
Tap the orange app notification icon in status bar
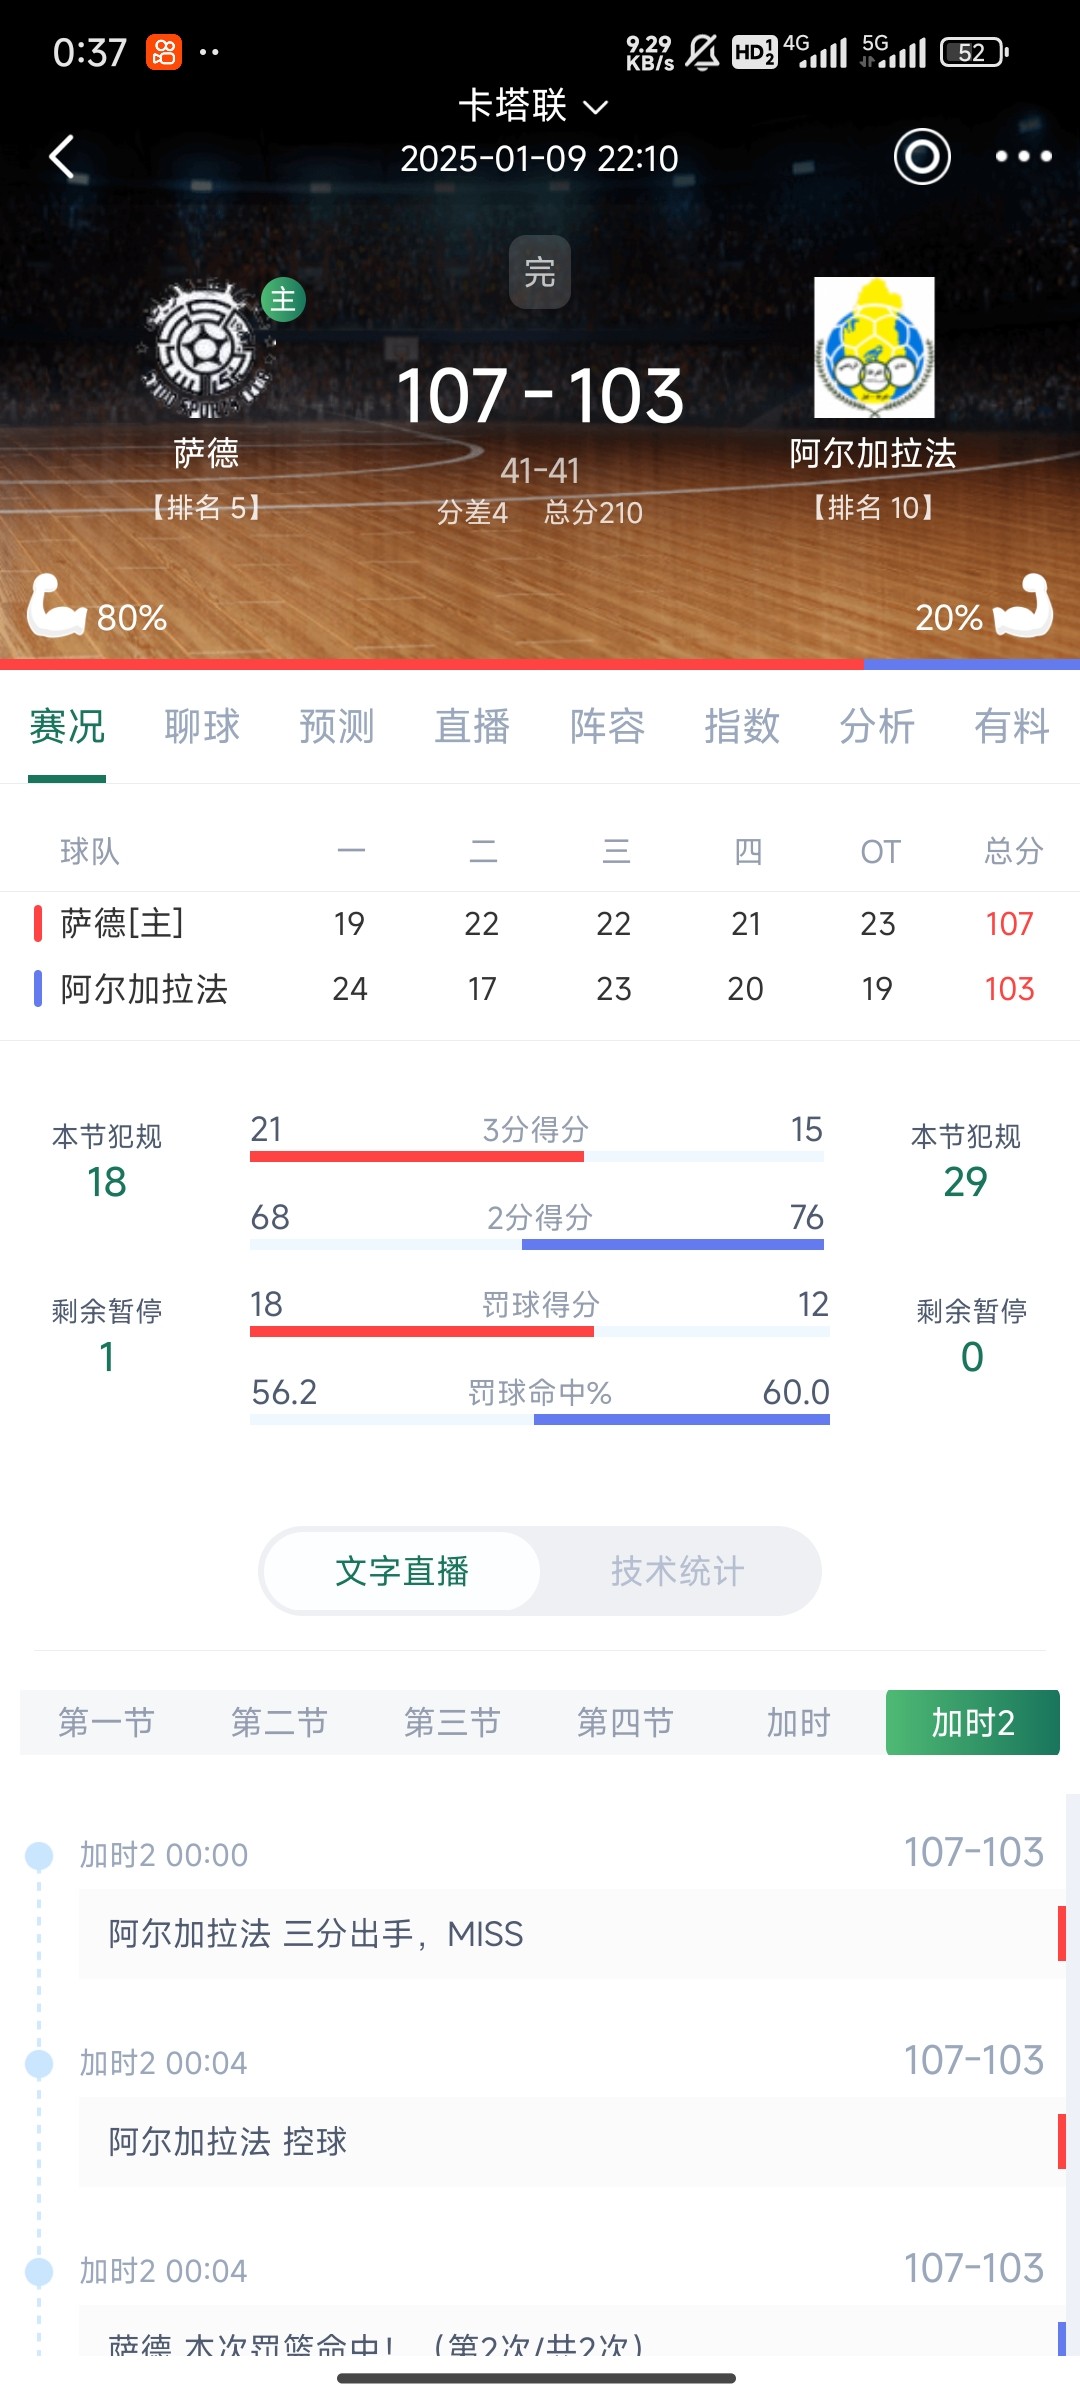(x=164, y=52)
